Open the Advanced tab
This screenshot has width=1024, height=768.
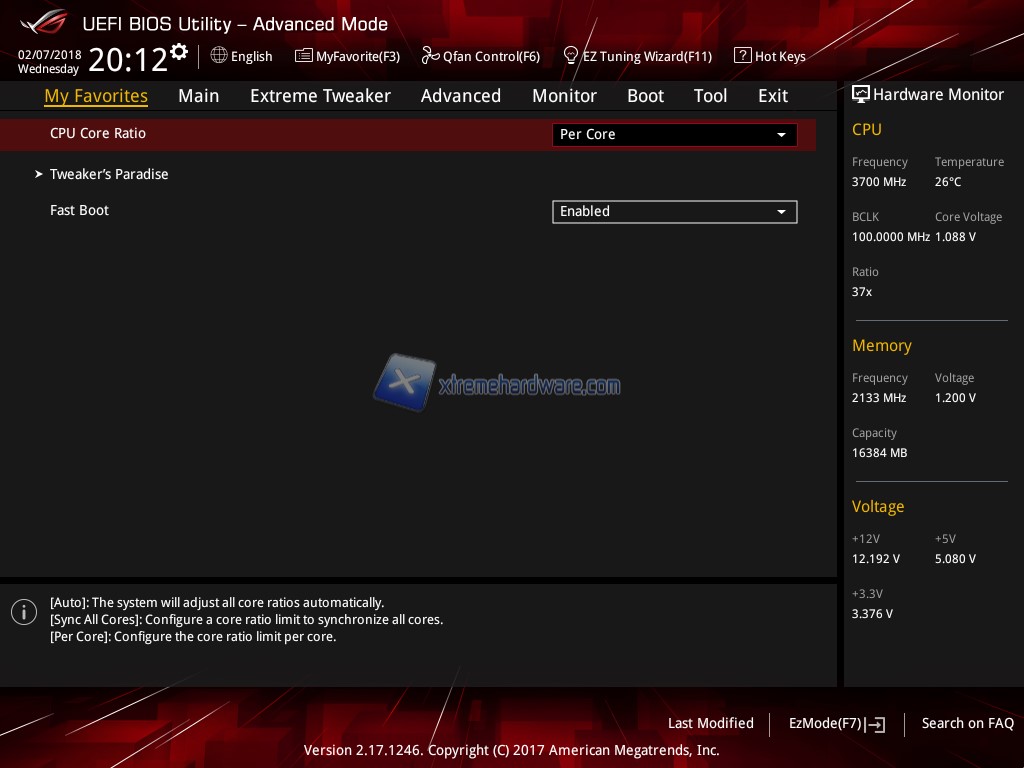pyautogui.click(x=461, y=96)
